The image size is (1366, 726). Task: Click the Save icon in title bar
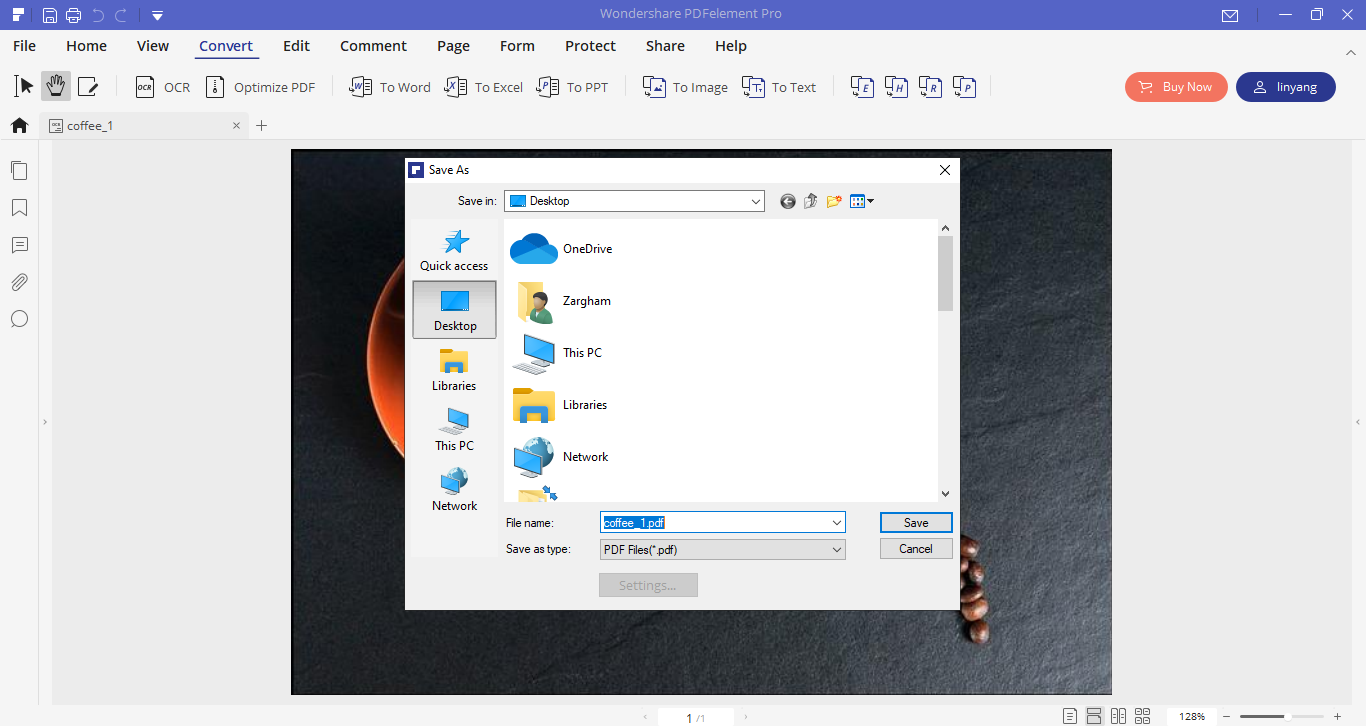tap(50, 15)
